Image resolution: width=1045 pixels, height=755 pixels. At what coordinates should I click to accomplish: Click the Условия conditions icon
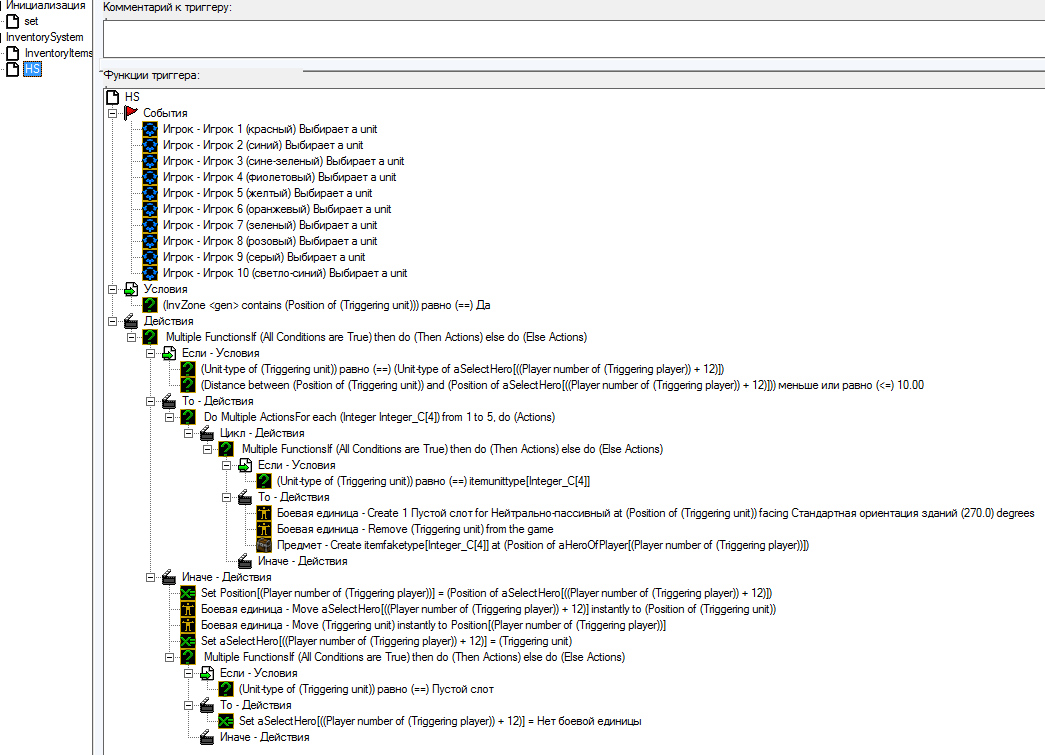click(x=131, y=289)
